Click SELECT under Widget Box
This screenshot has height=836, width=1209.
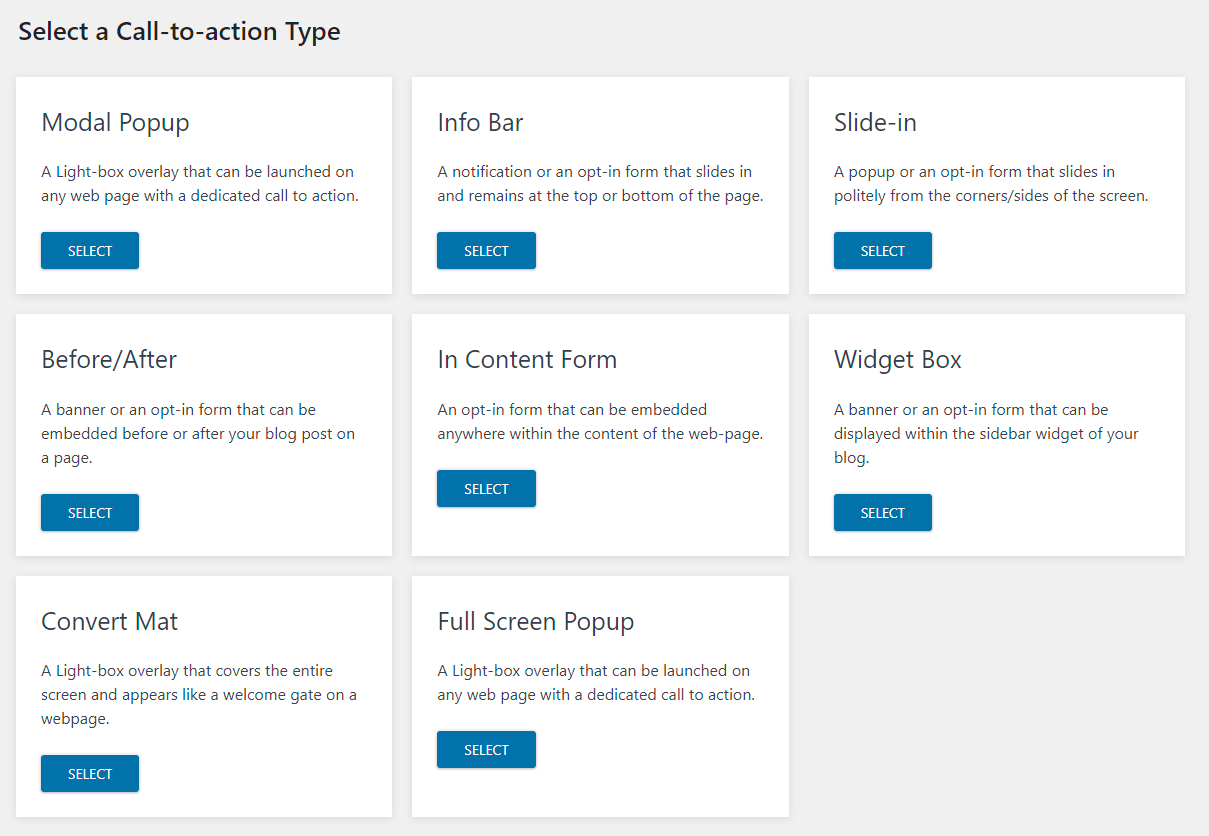tap(883, 513)
